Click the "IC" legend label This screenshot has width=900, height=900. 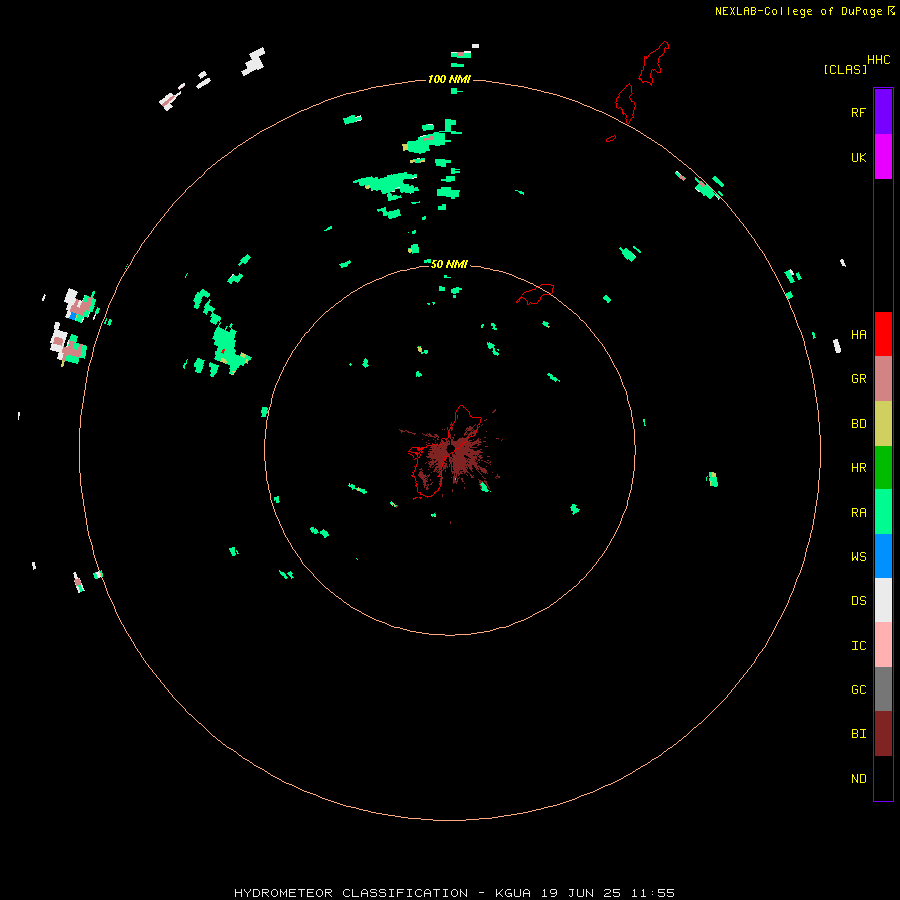point(858,646)
